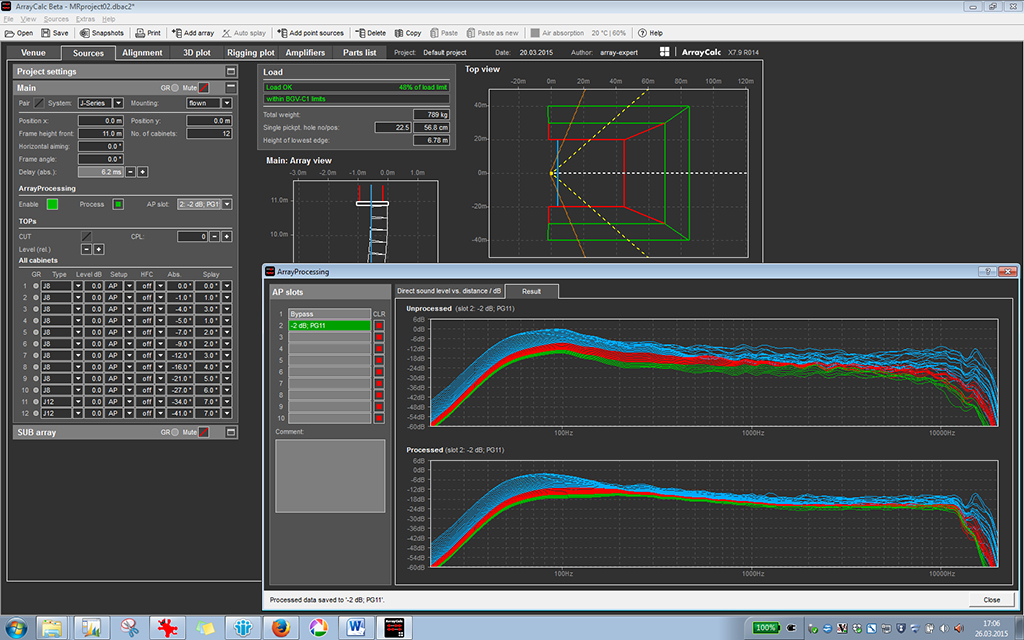Clear AP slot 2 with red CLR square

379,326
